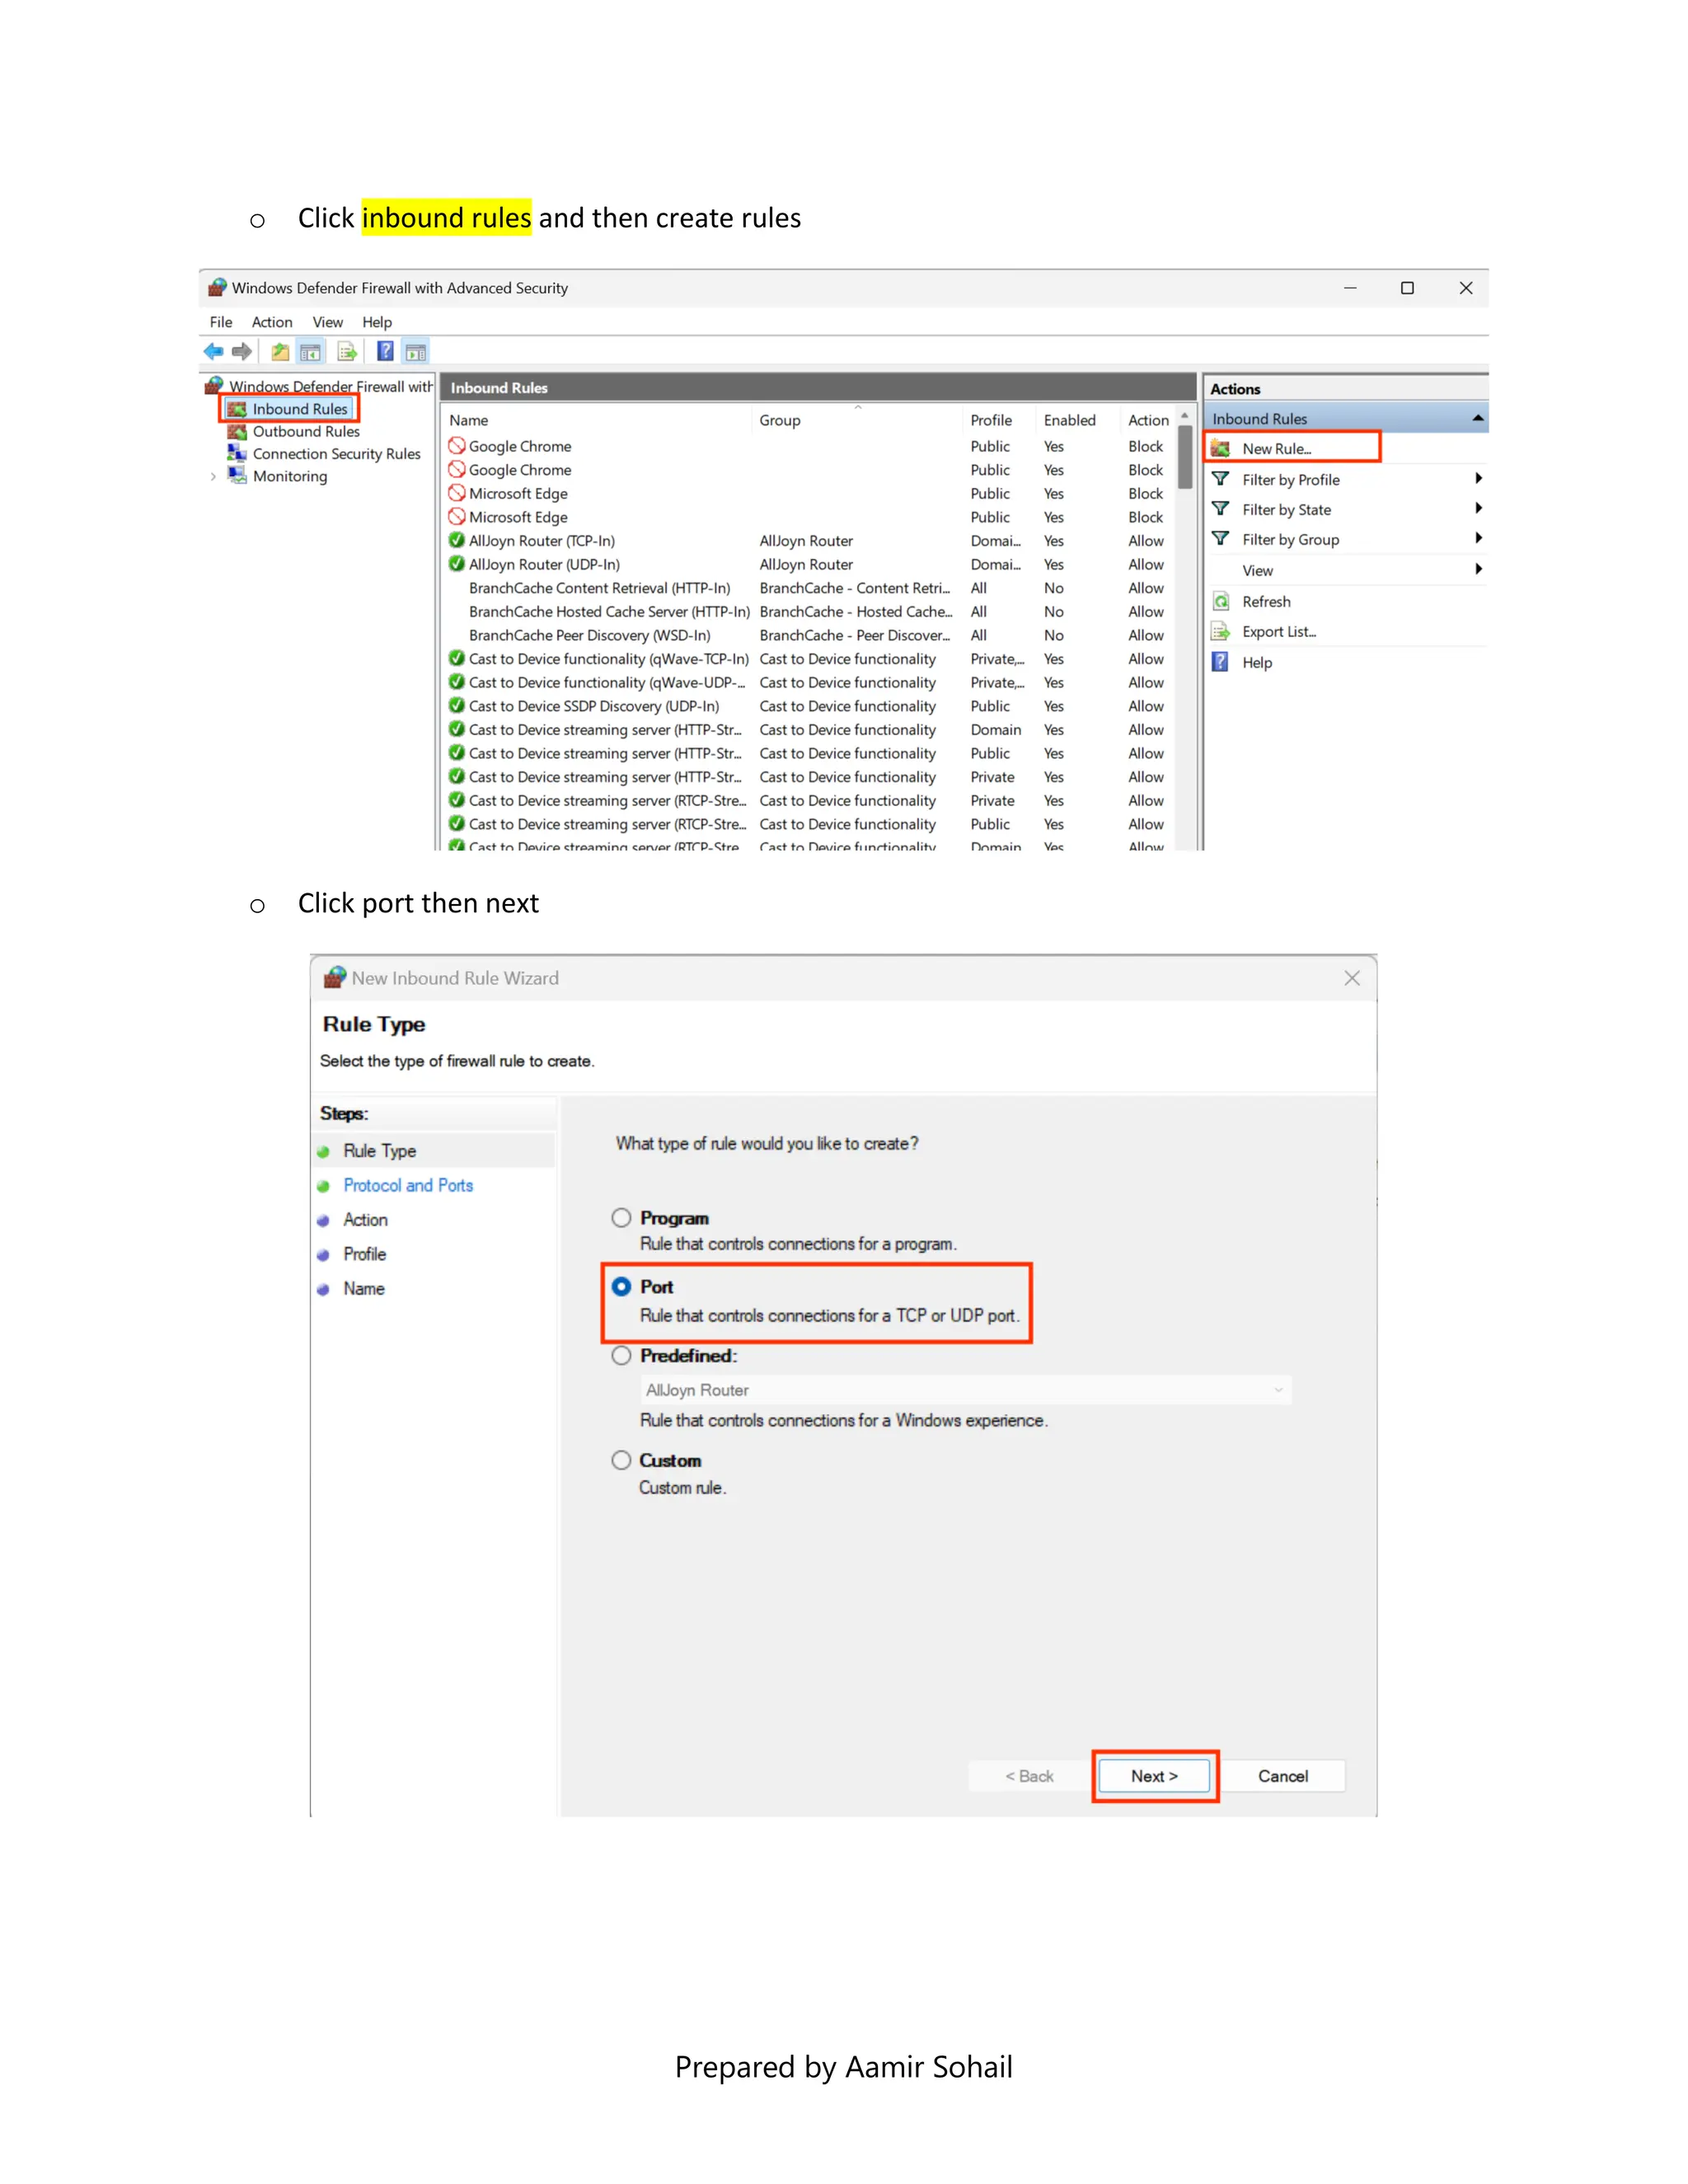Click the < Back button in wizard
Screen dimensions: 1688x2184
coord(1029,1776)
